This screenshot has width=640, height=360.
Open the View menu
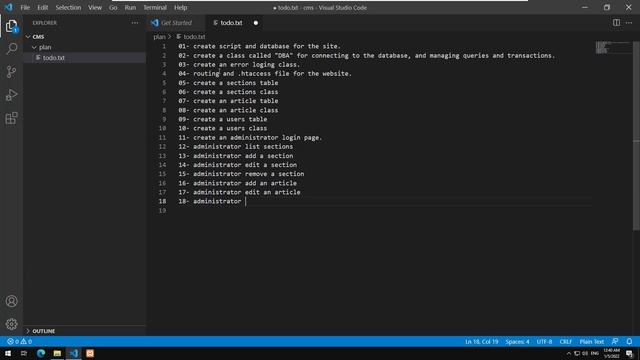pos(95,7)
